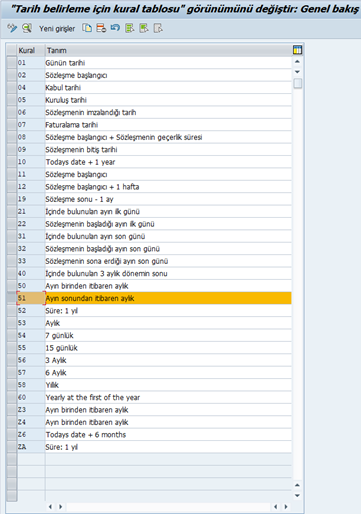Select 'Yearly at the first of the year' cell

[168, 397]
